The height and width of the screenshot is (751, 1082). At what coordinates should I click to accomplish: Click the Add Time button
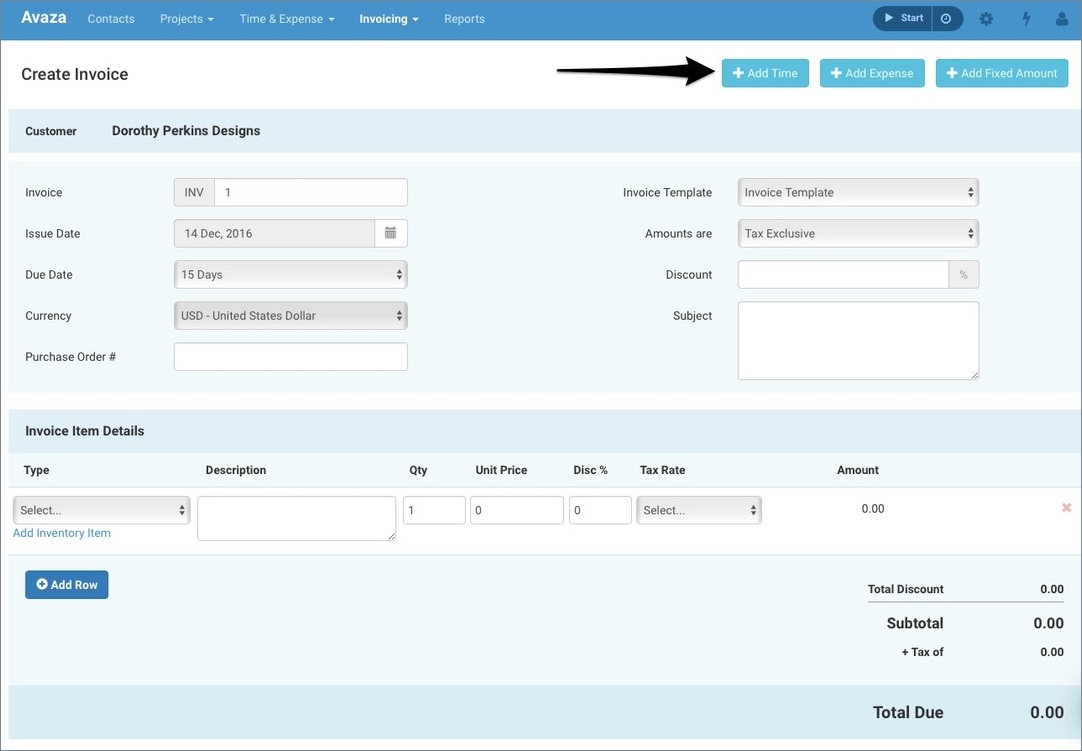coord(765,72)
